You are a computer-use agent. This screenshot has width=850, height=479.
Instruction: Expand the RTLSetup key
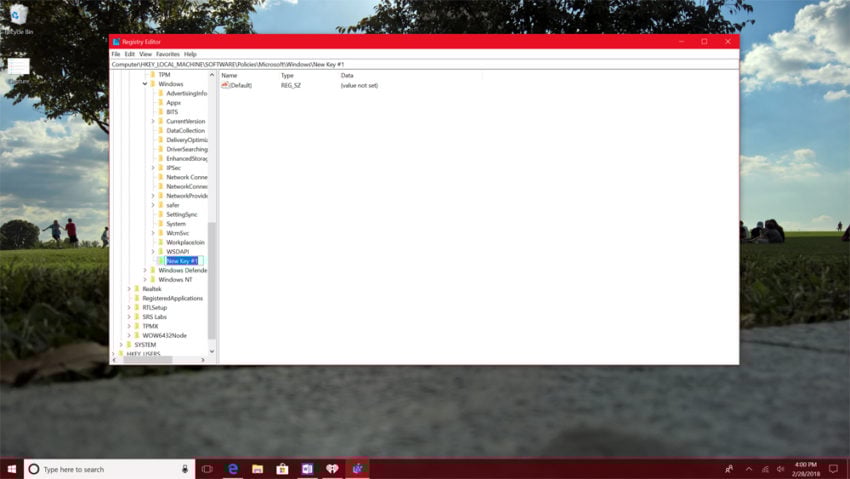coord(129,307)
